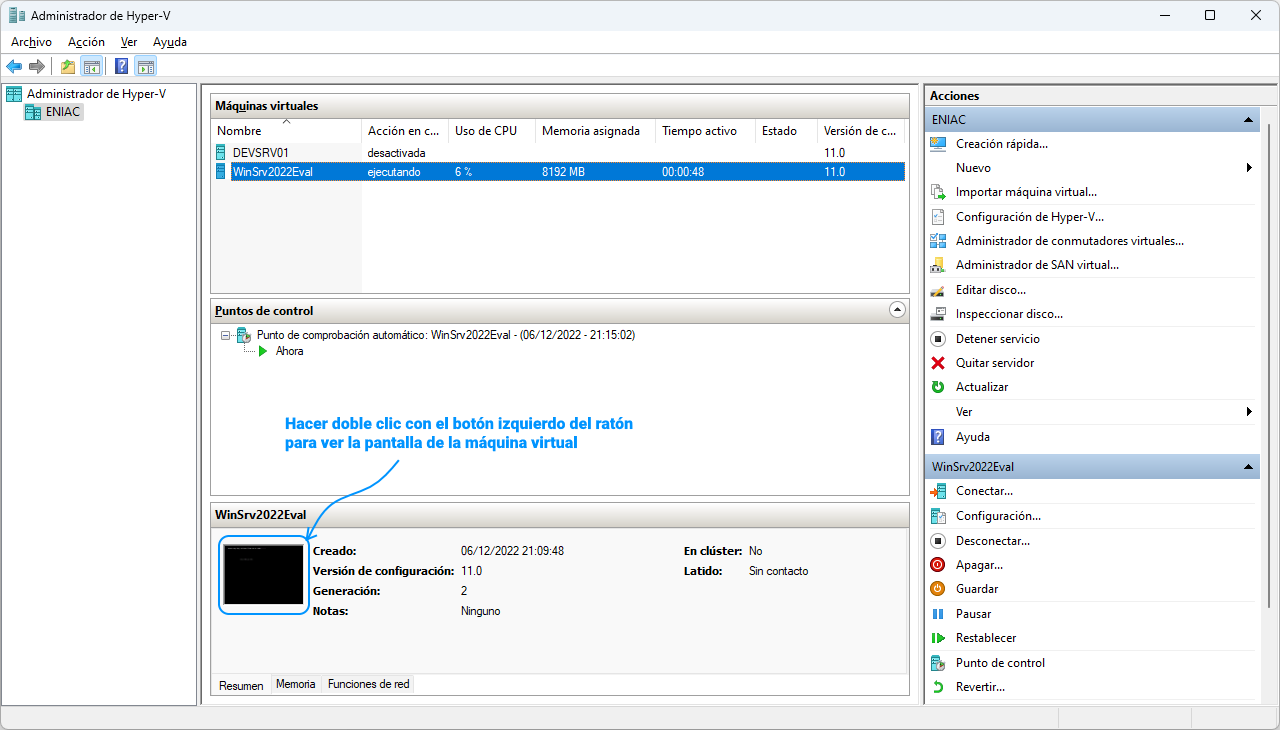The width and height of the screenshot is (1280, 730).
Task: Click the desactivada state of DEVSRV01
Action: 396,153
